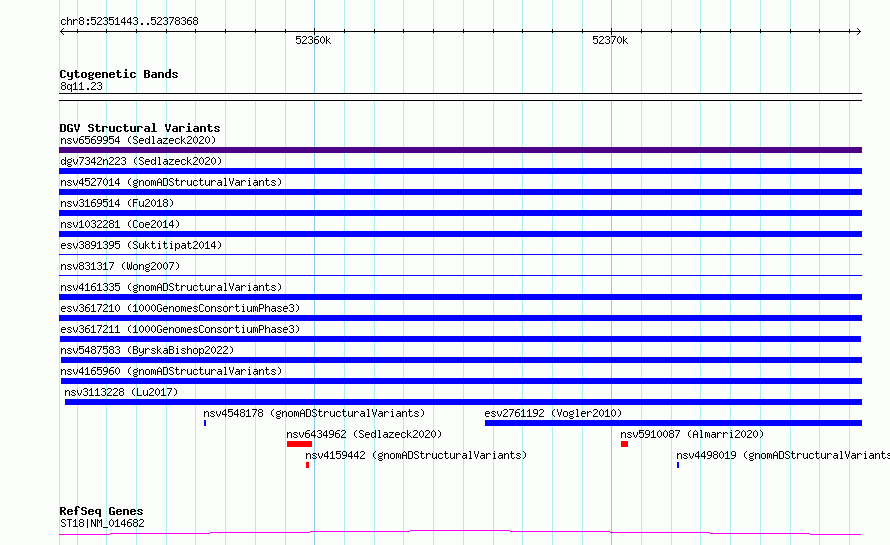
Task: Select the magenta ST18 gene track line
Action: pos(460,533)
